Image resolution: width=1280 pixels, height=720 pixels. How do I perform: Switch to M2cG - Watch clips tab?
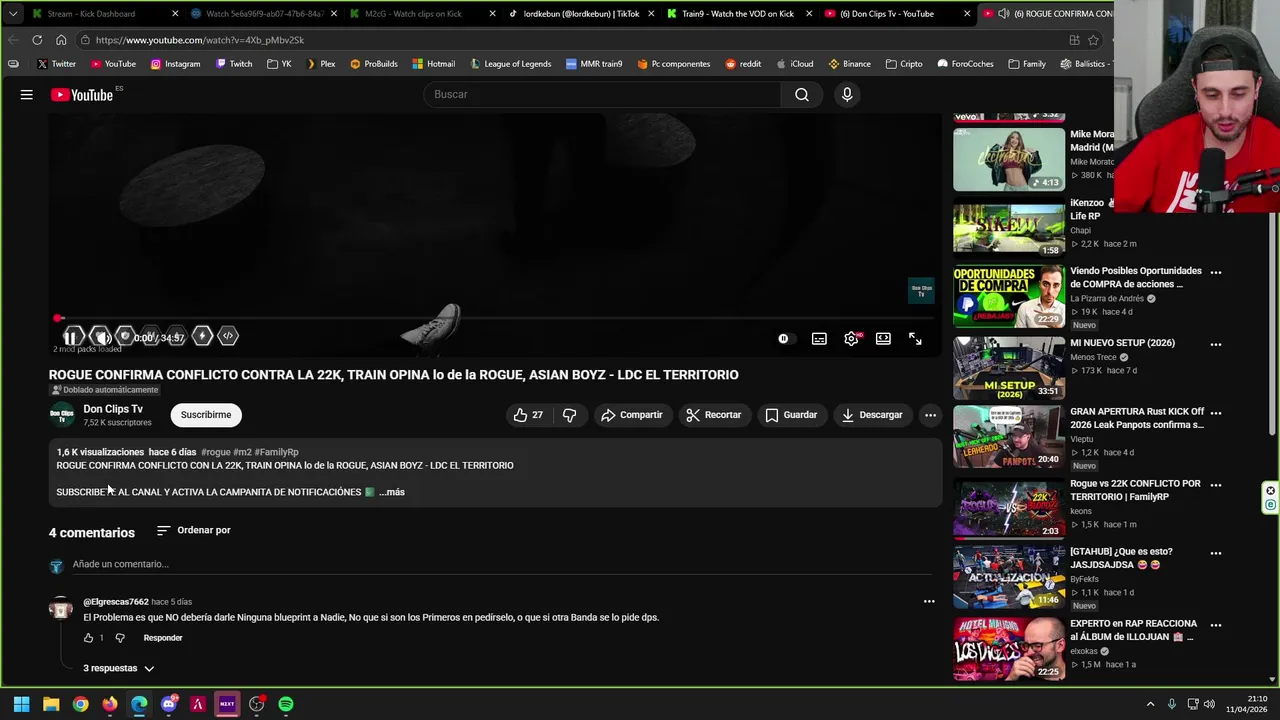[420, 14]
